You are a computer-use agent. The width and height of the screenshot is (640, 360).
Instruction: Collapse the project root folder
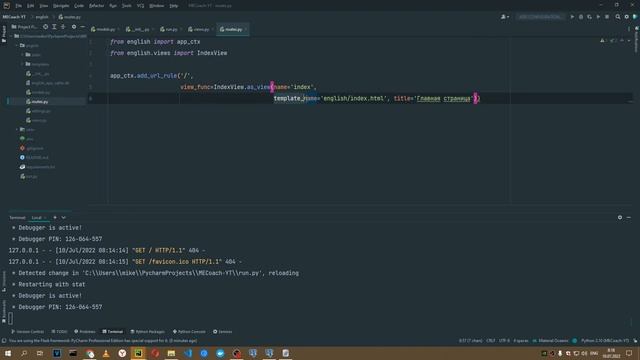[11, 36]
